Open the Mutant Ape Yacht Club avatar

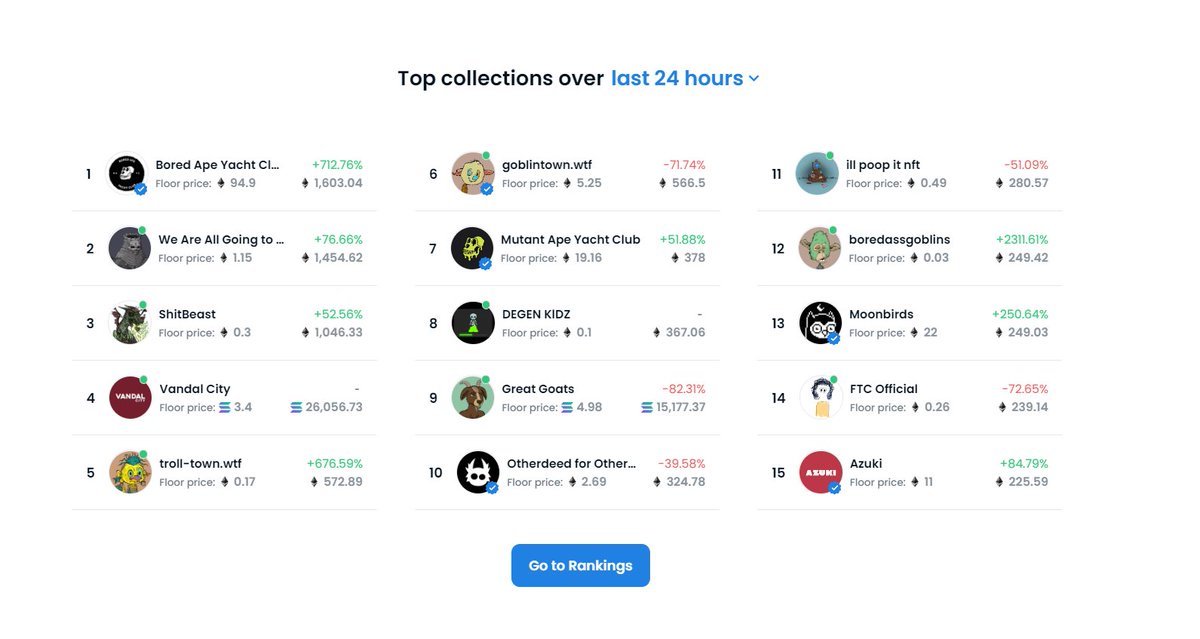[472, 248]
